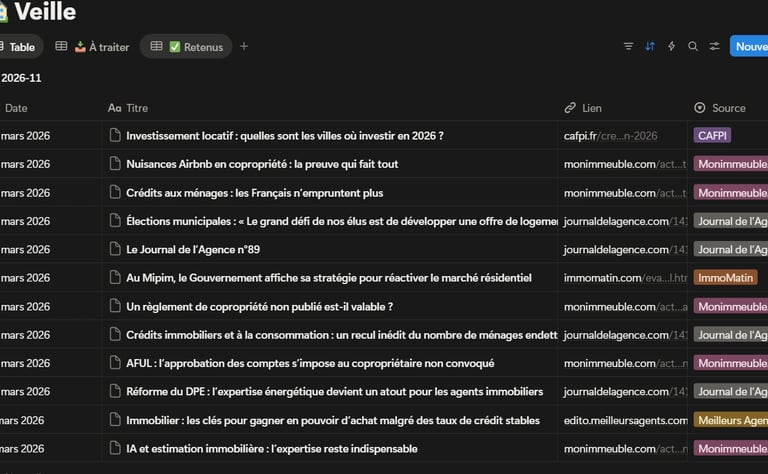The height and width of the screenshot is (474, 768).
Task: Open the filter options icon
Action: [x=628, y=46]
